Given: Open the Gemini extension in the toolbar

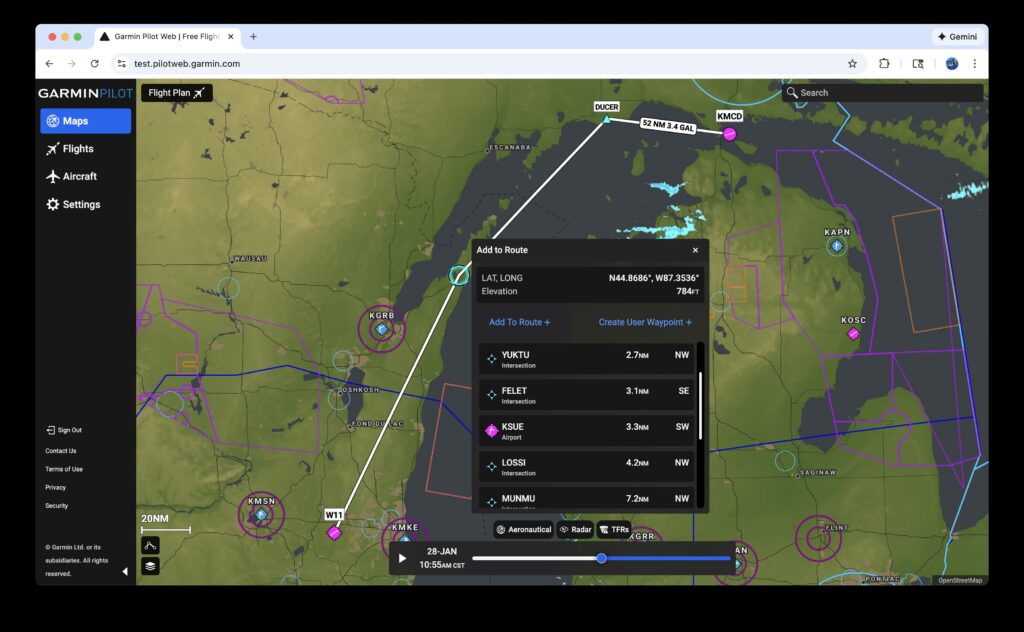Looking at the screenshot, I should tap(957, 36).
